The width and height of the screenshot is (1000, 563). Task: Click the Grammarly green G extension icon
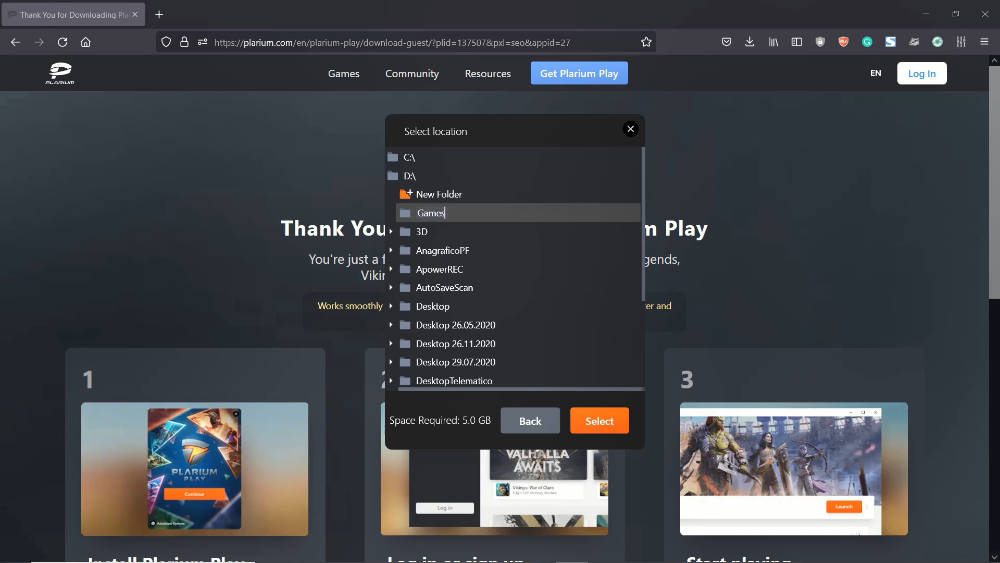[x=867, y=42]
